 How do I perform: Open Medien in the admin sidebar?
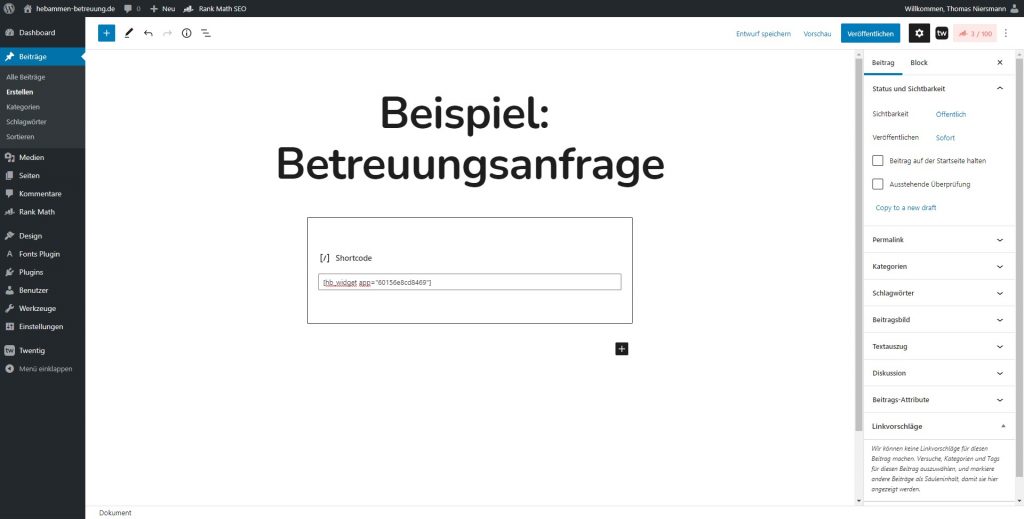pyautogui.click(x=31, y=157)
